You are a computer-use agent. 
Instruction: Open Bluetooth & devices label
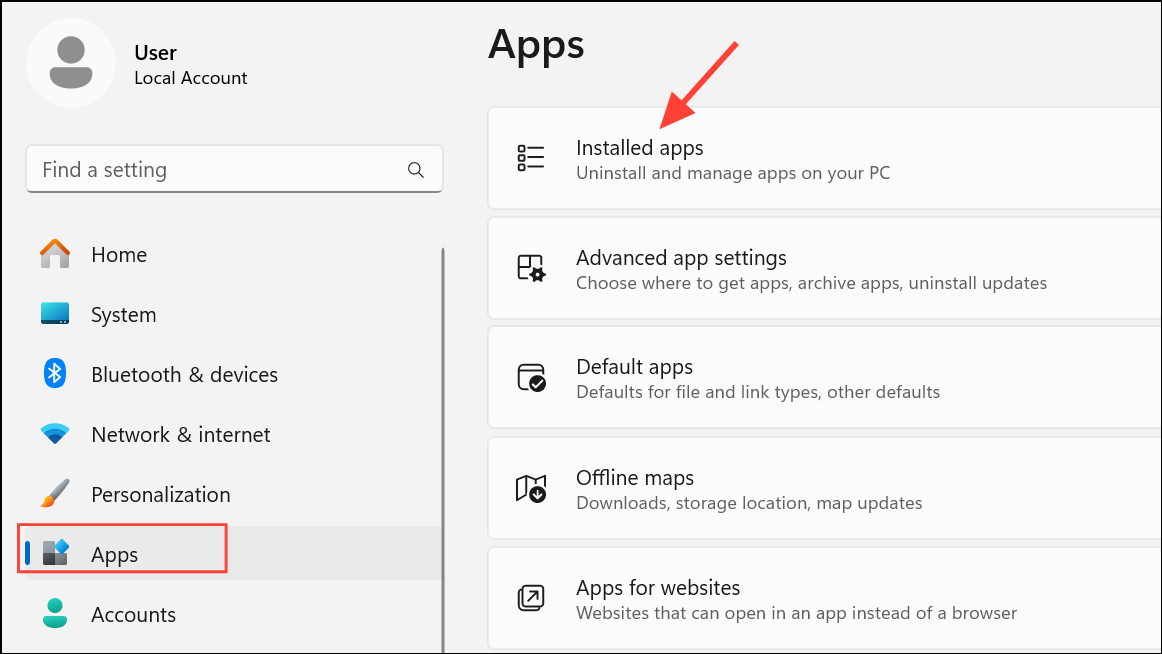point(185,375)
